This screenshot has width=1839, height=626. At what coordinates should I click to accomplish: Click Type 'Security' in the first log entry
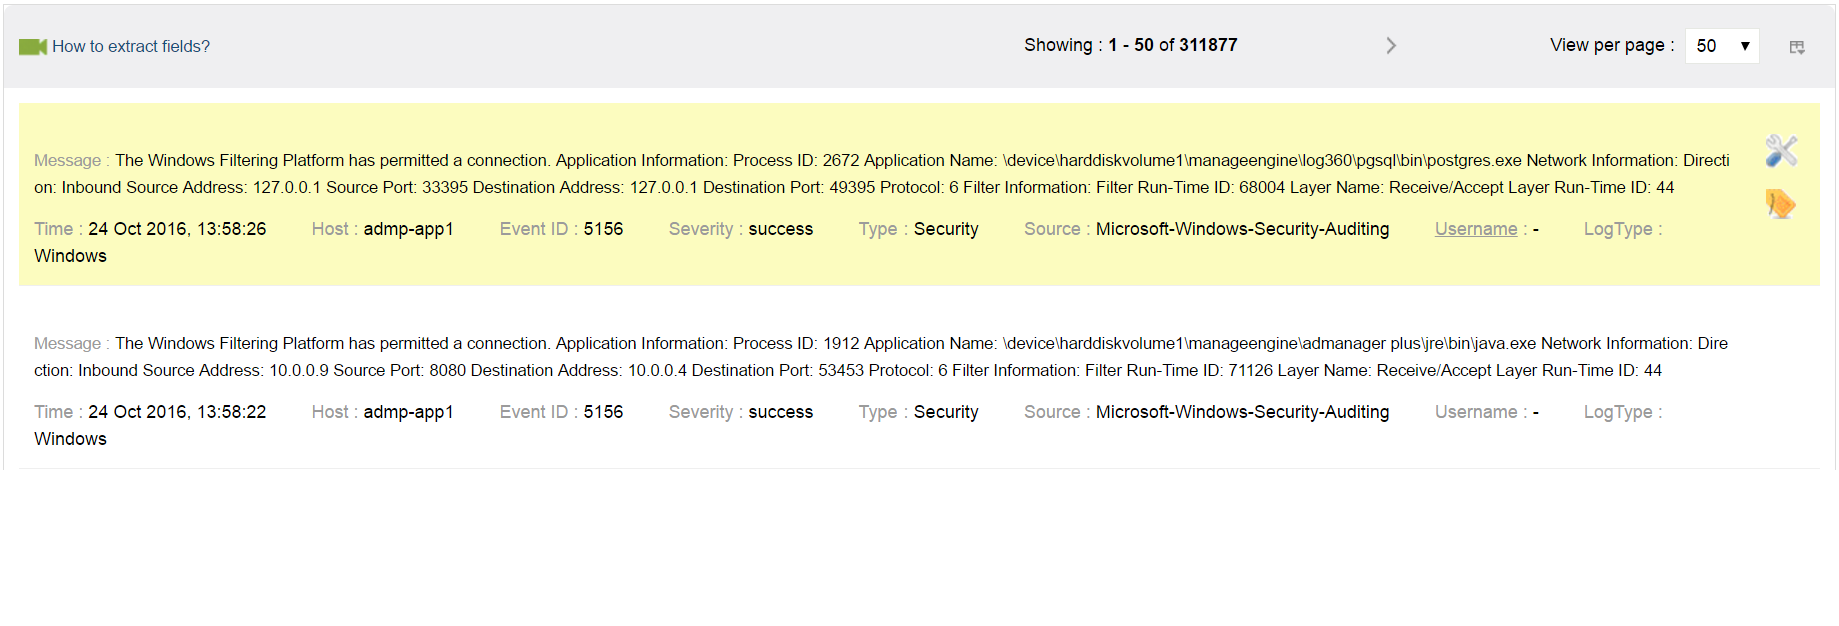click(x=946, y=229)
